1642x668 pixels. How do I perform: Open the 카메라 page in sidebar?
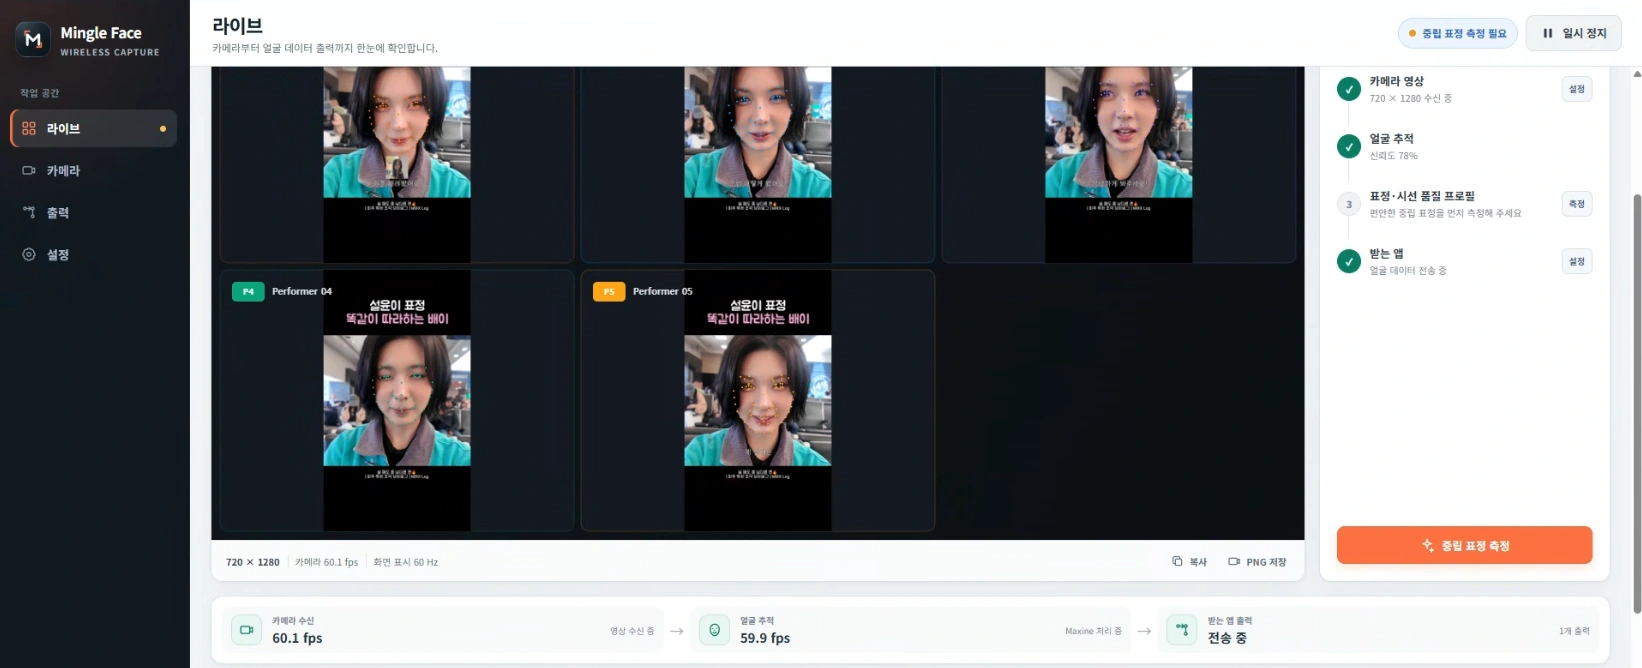(x=94, y=170)
